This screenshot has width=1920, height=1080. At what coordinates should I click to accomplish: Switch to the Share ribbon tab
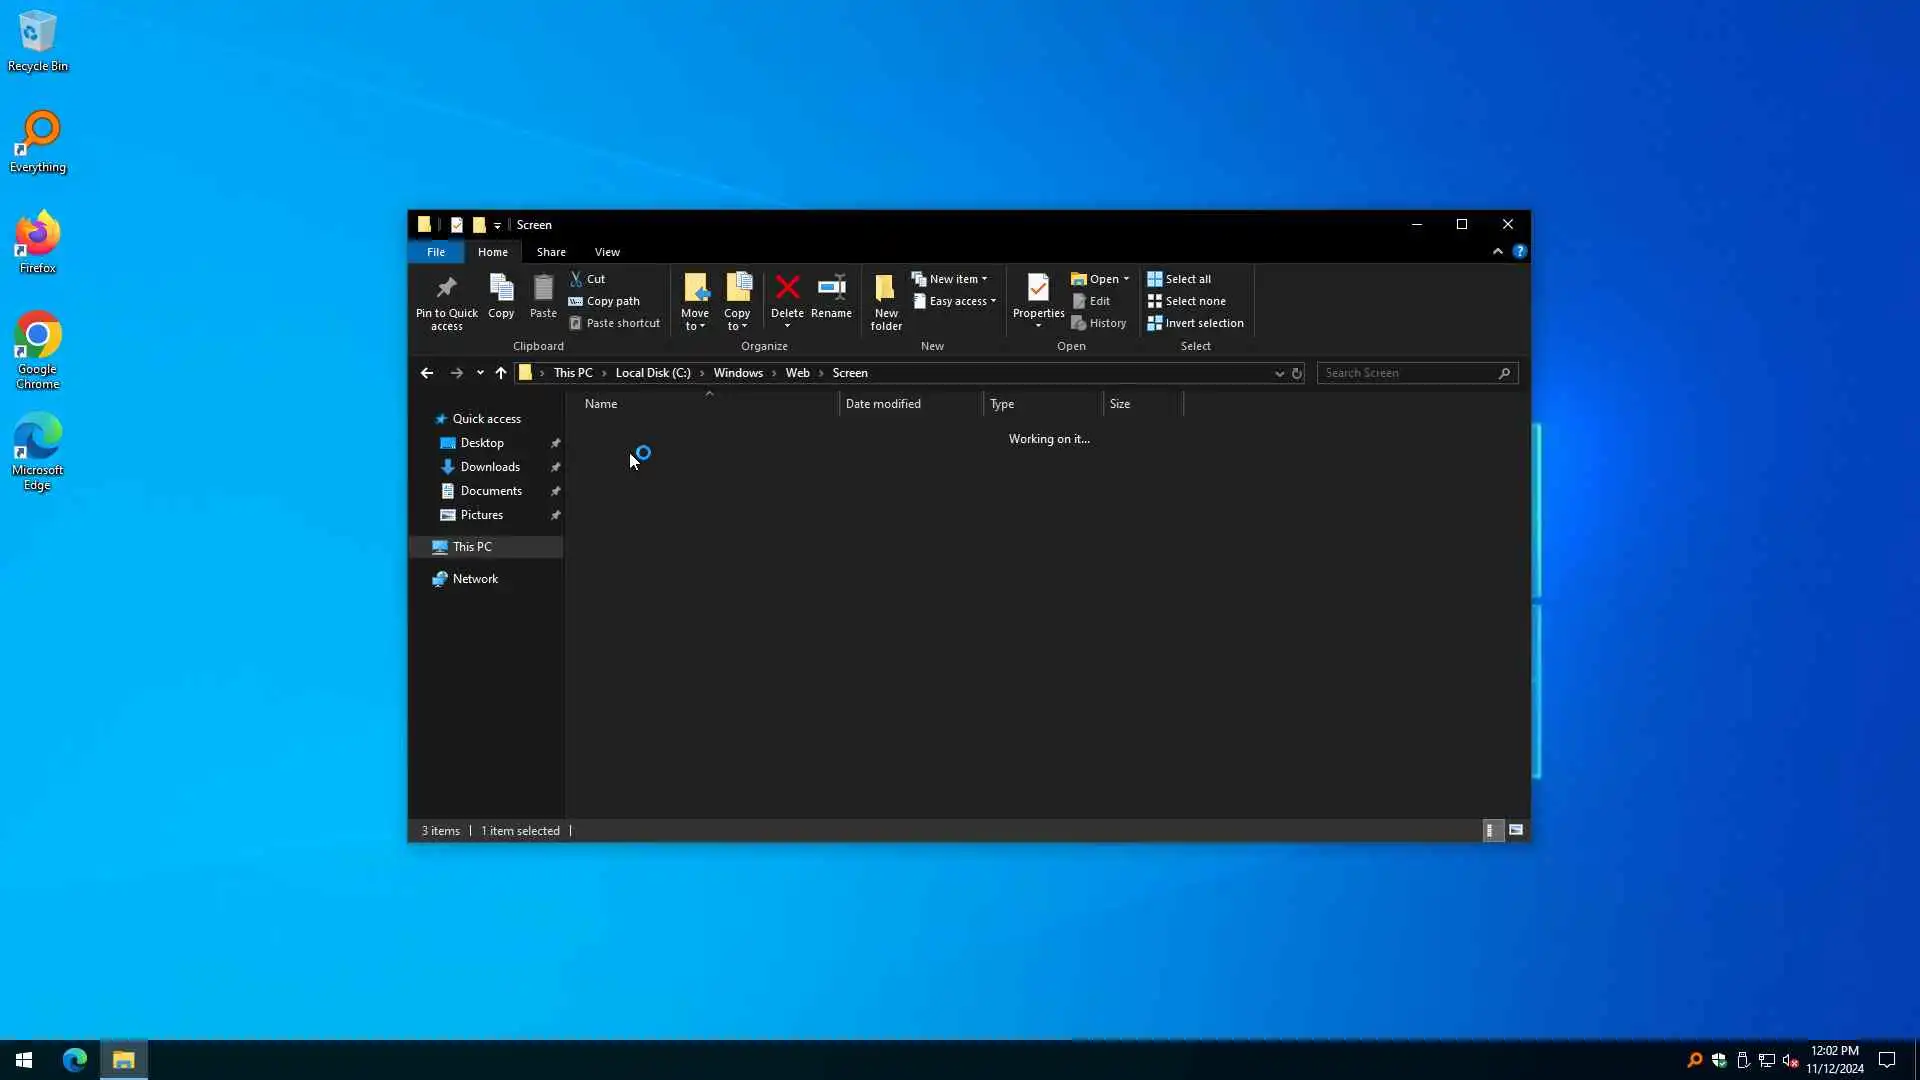point(550,252)
